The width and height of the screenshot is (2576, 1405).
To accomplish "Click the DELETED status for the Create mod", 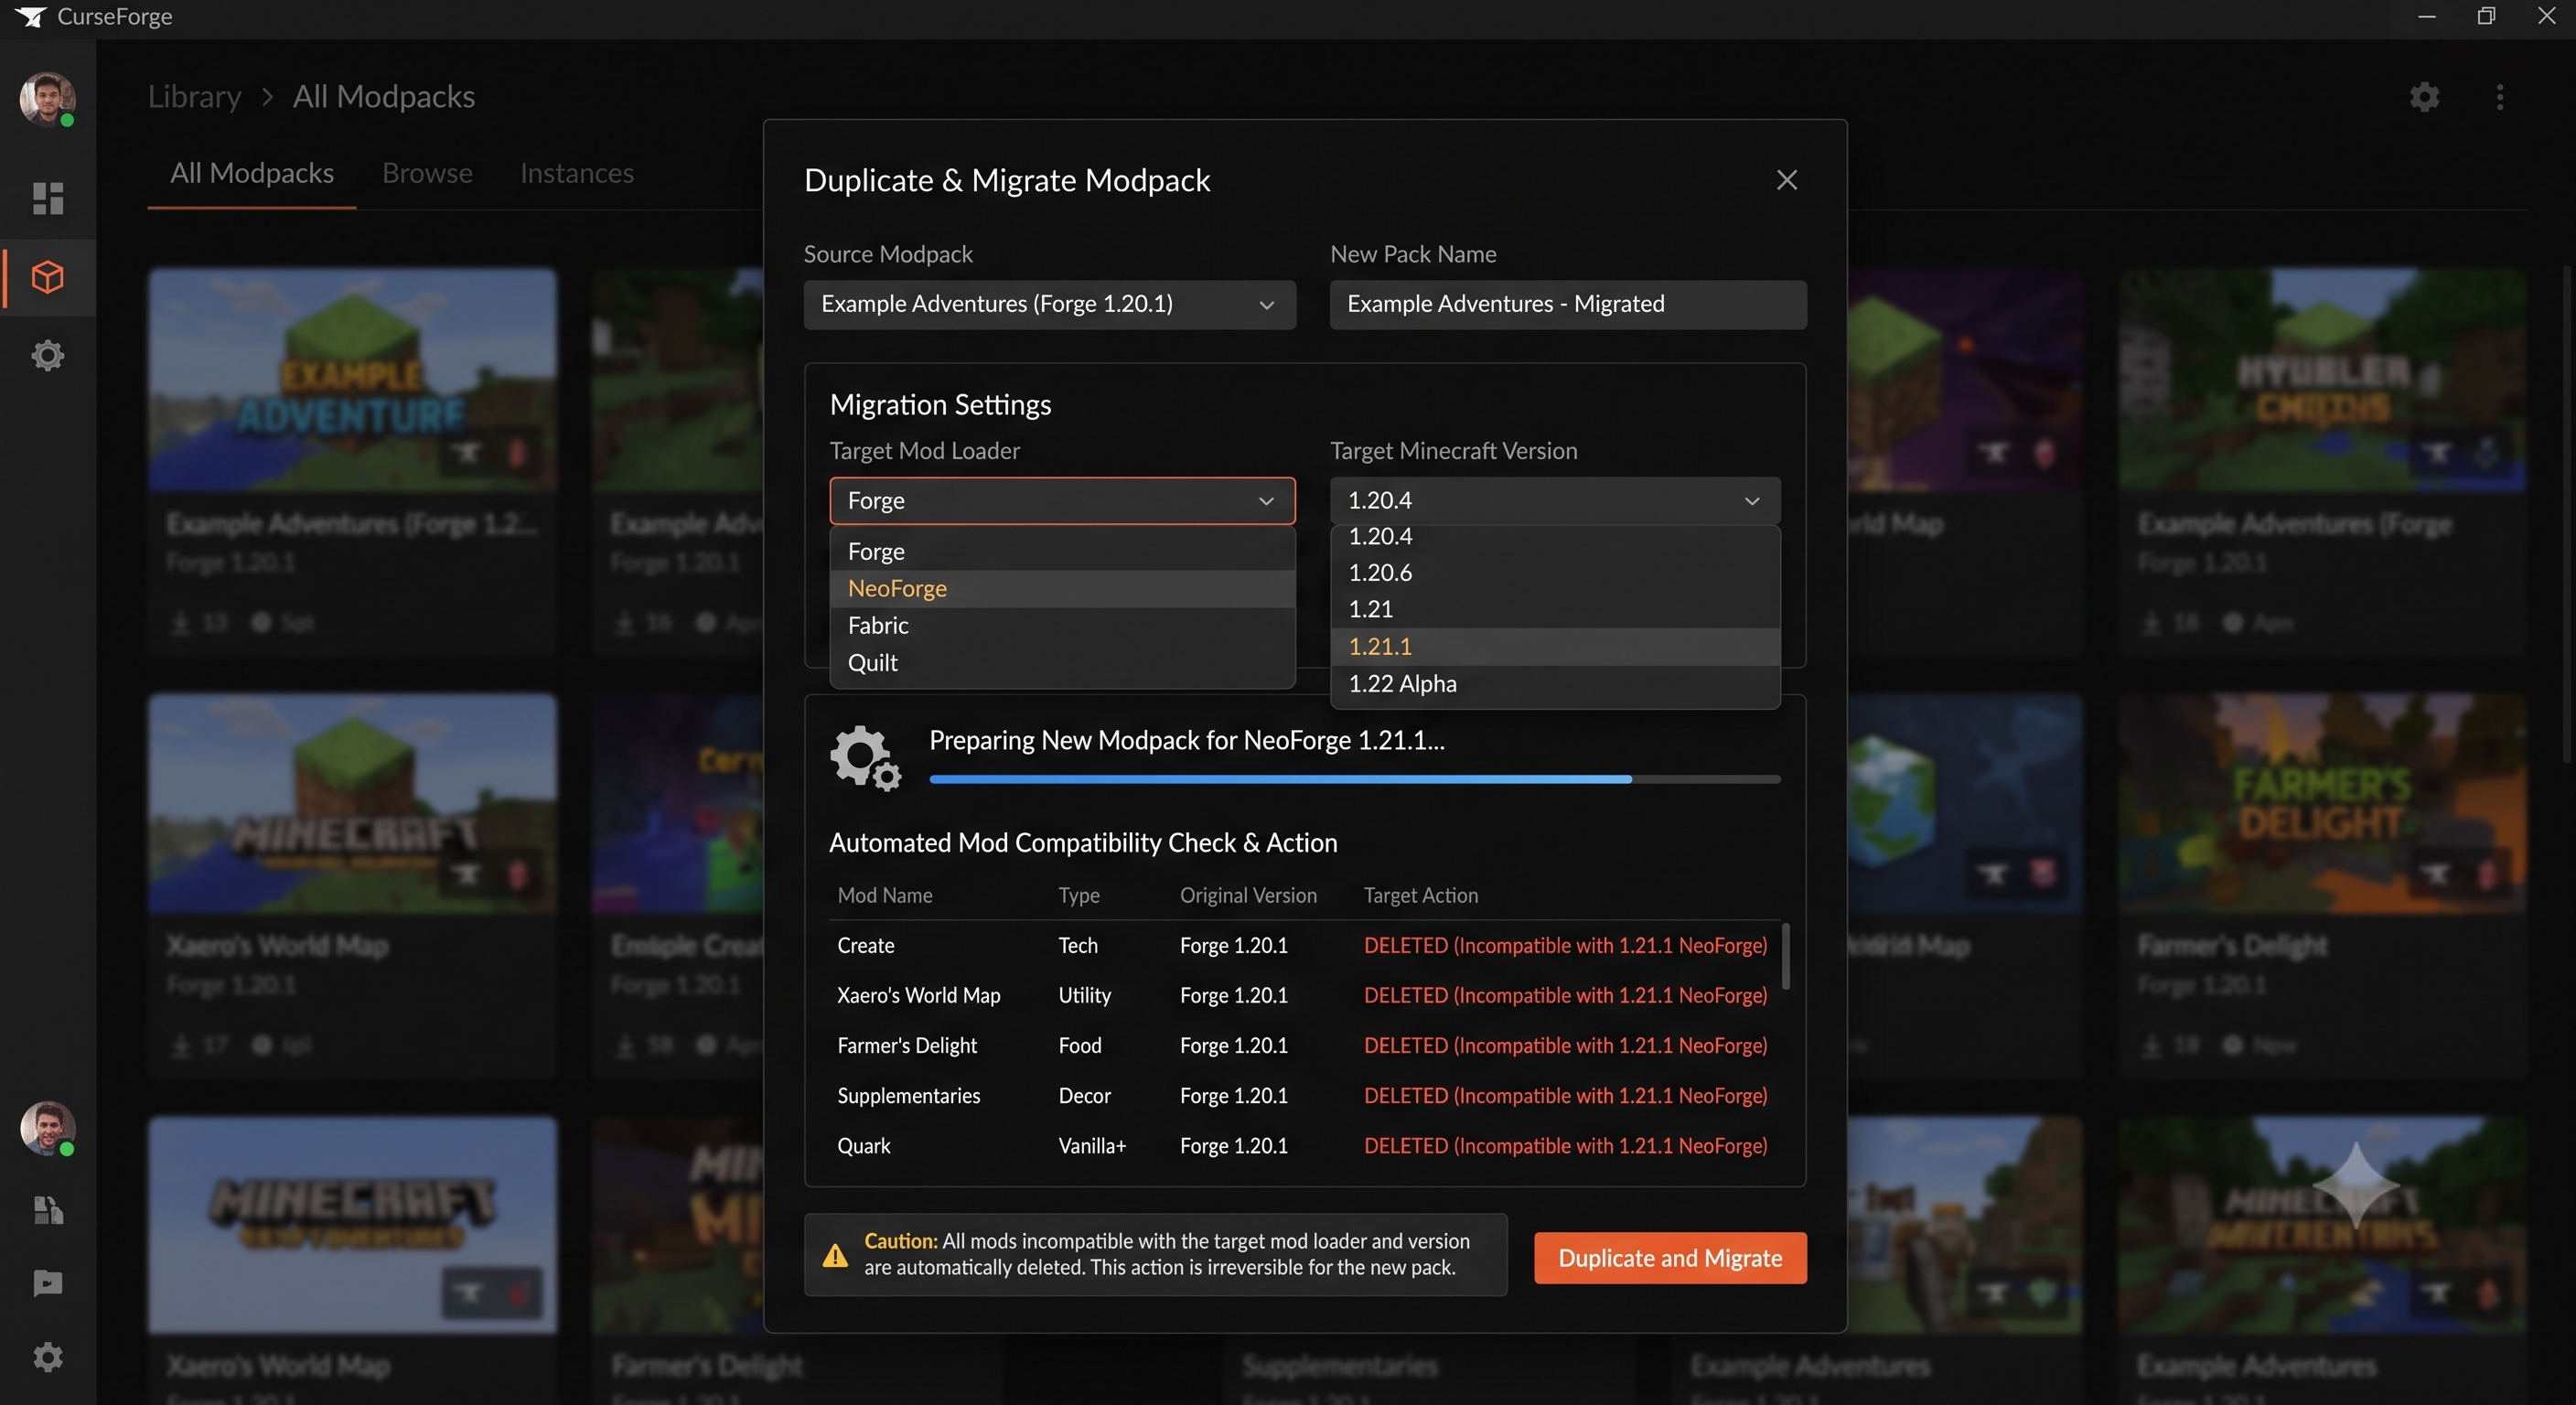I will (1566, 946).
